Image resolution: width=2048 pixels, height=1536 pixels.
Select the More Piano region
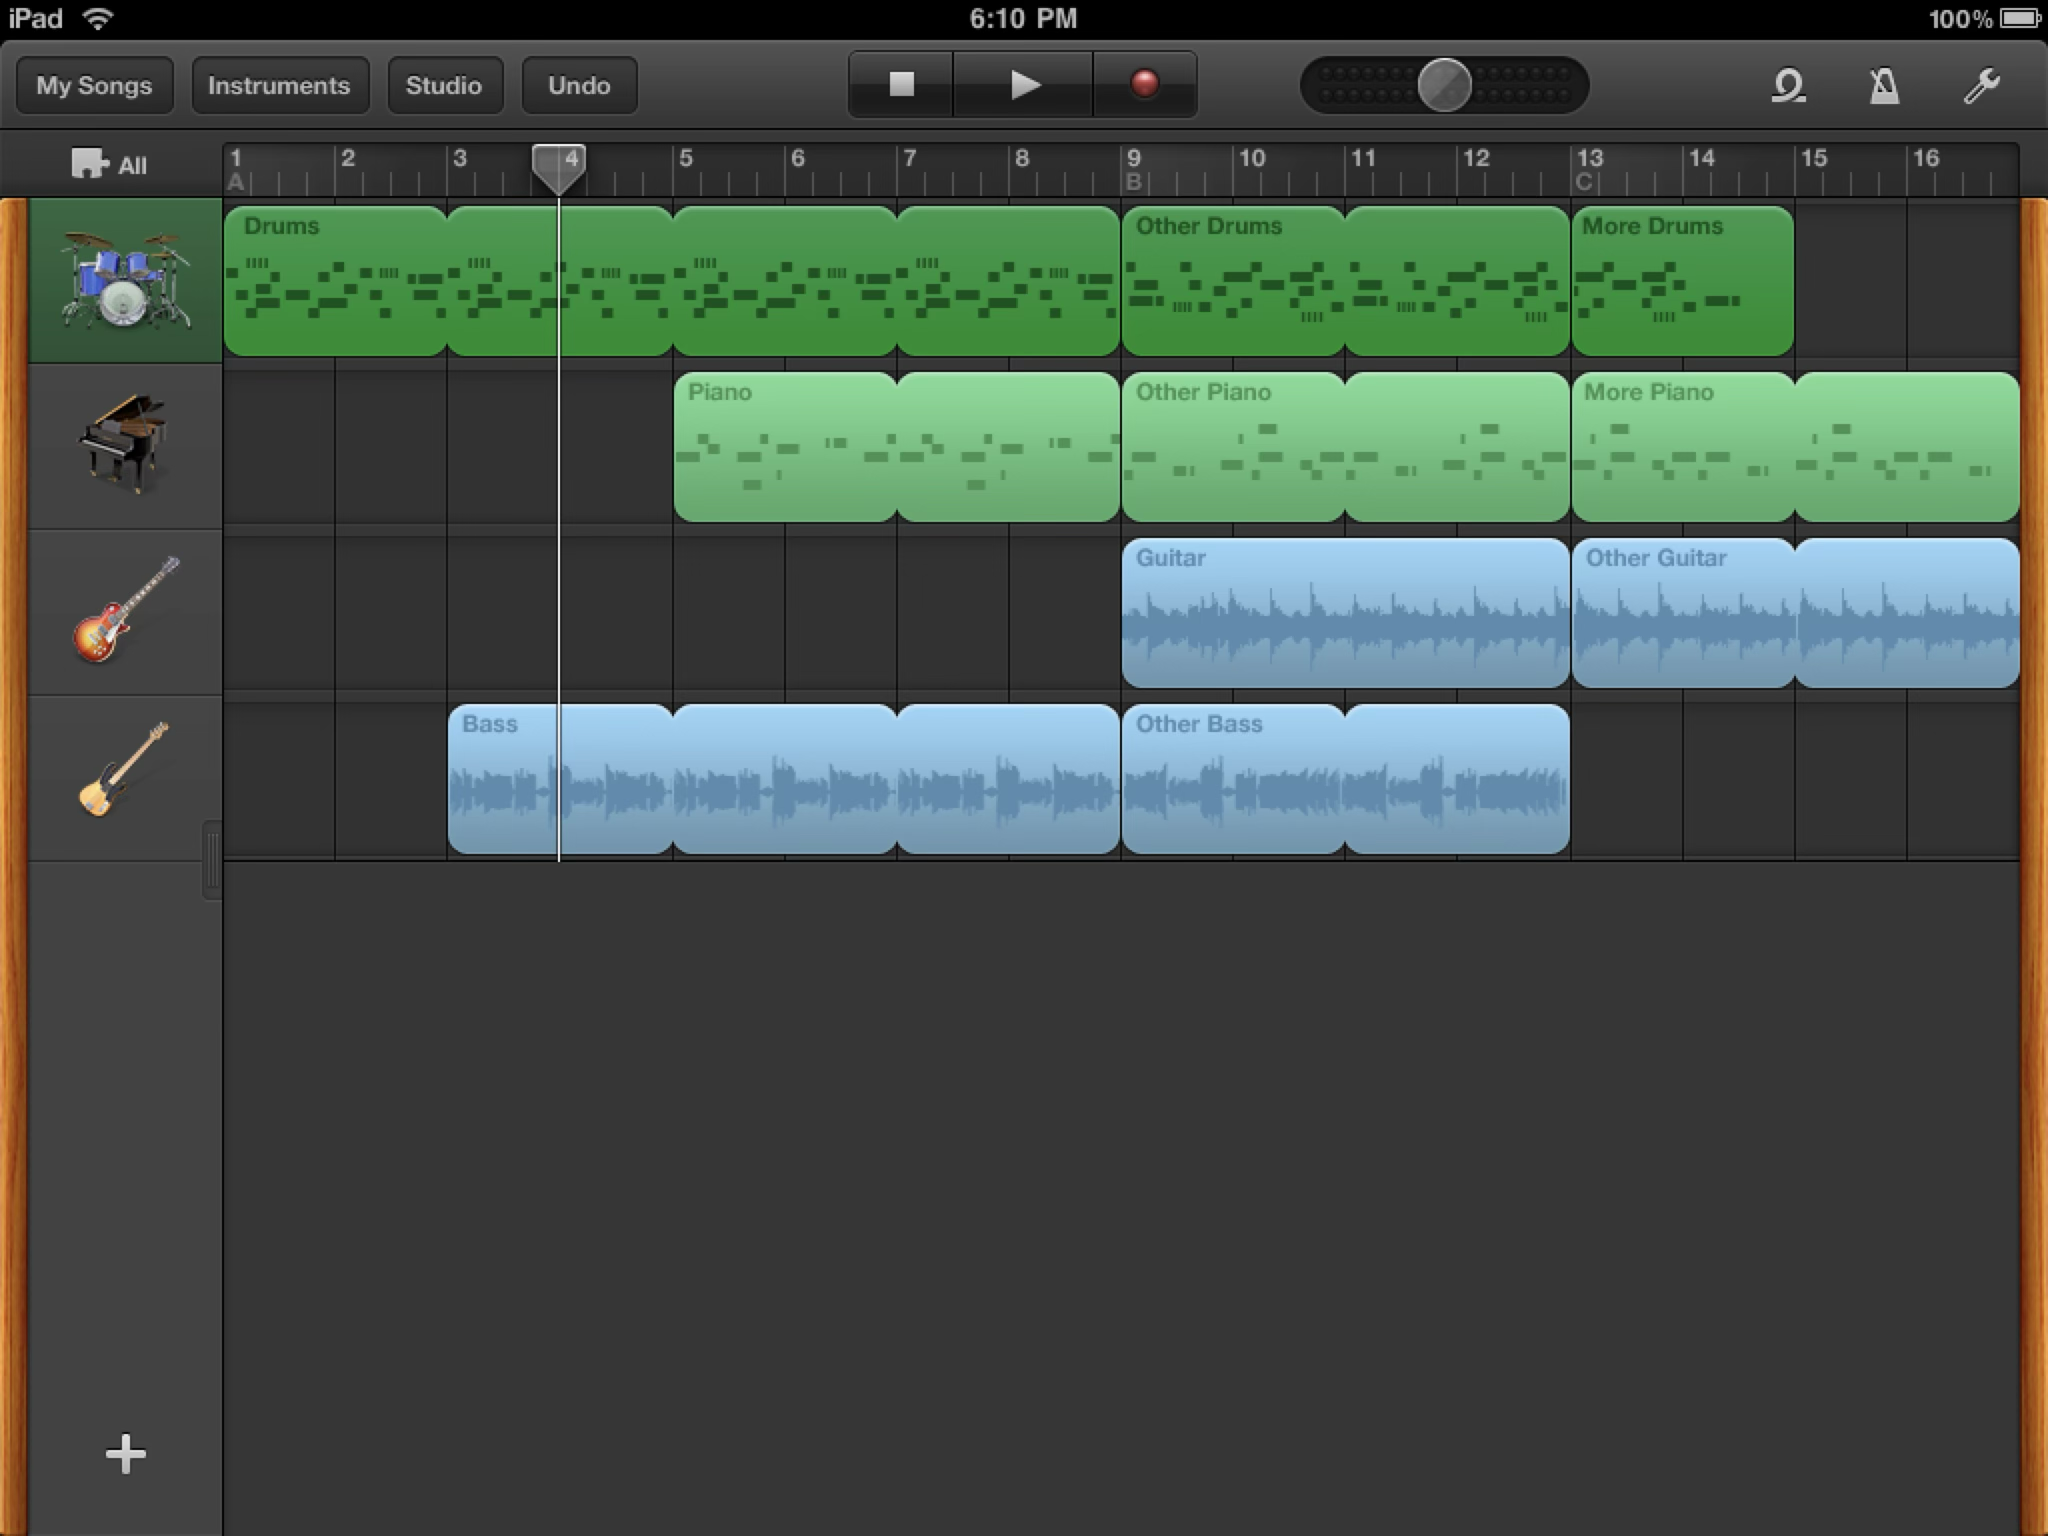pos(1795,447)
